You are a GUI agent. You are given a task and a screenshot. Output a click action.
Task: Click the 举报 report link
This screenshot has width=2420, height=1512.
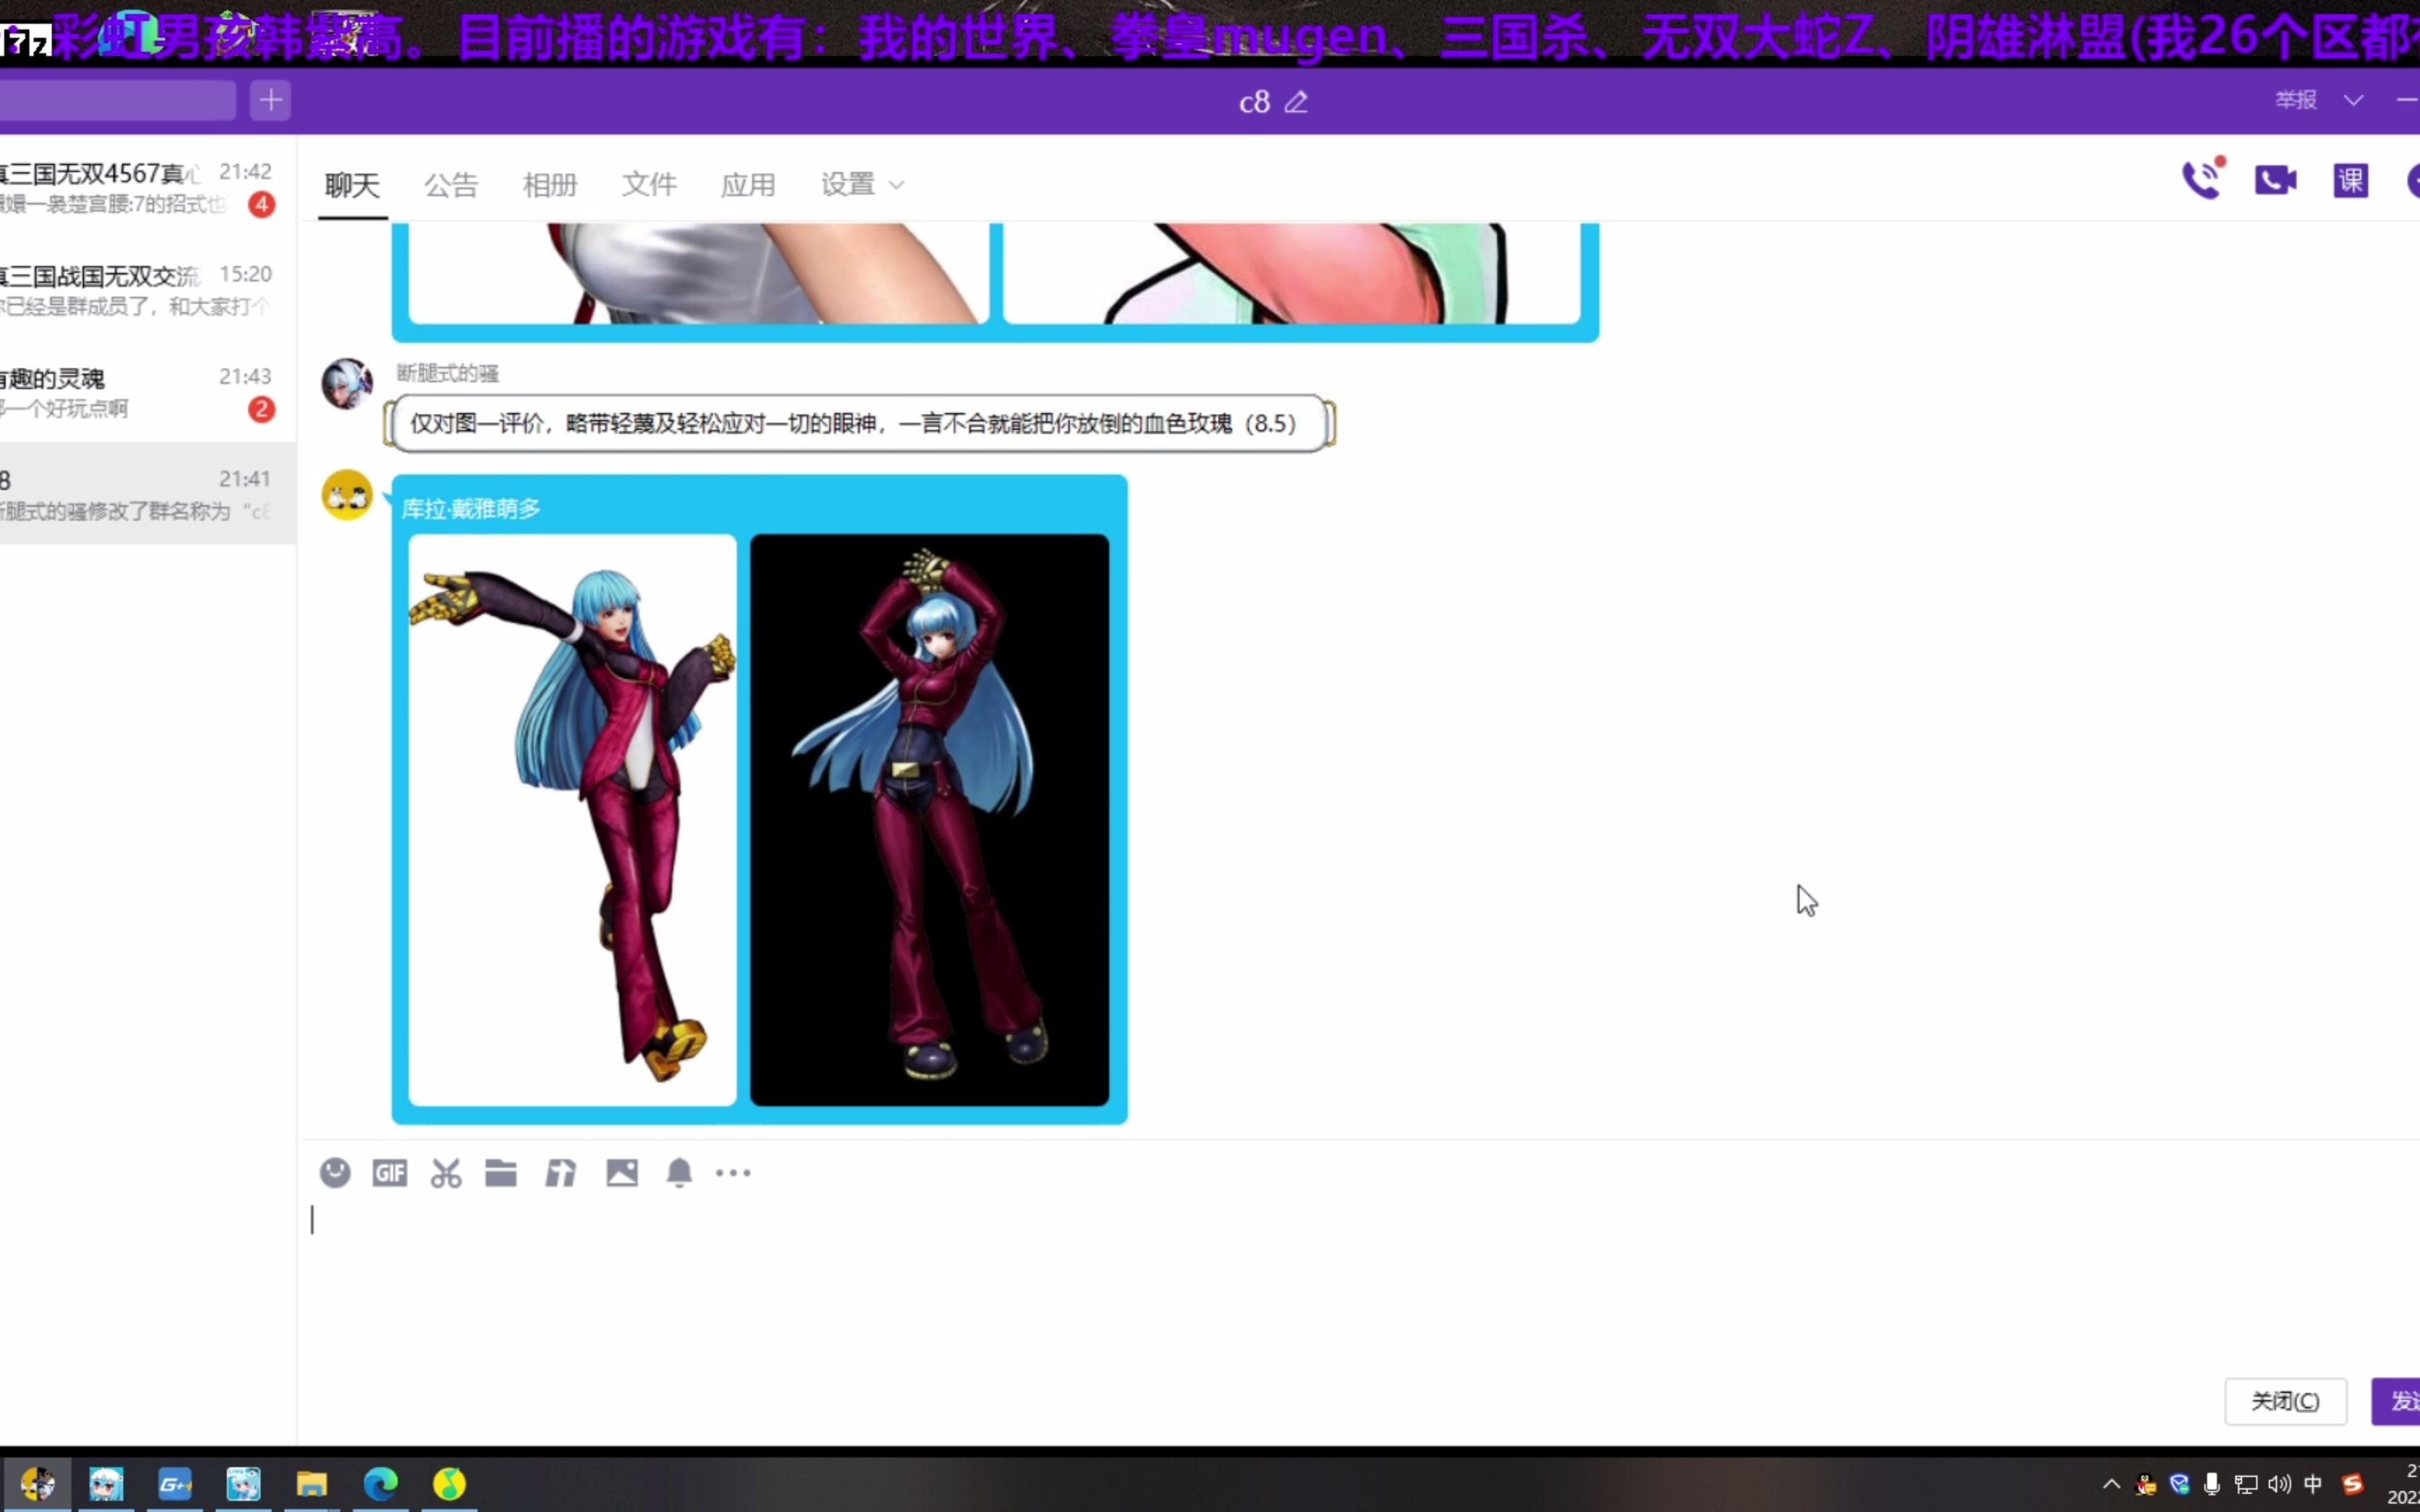[x=2296, y=100]
